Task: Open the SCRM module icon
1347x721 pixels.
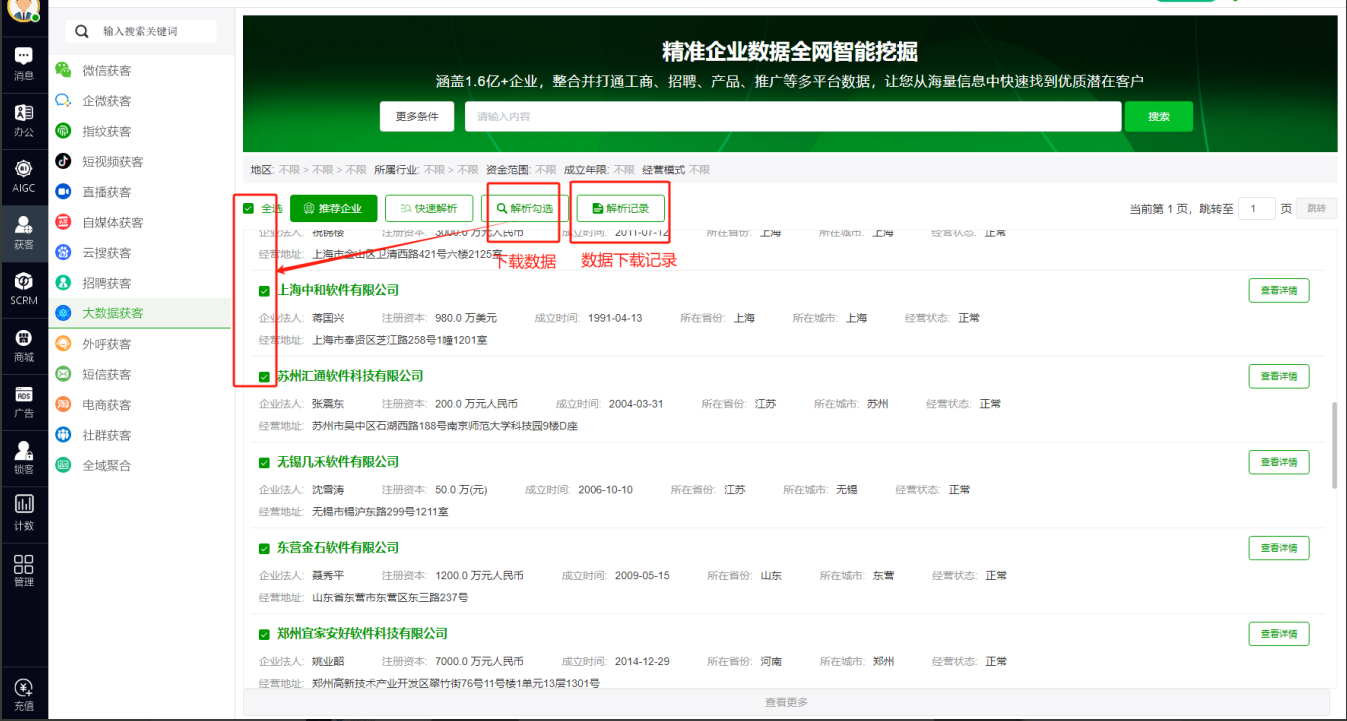Action: [24, 288]
